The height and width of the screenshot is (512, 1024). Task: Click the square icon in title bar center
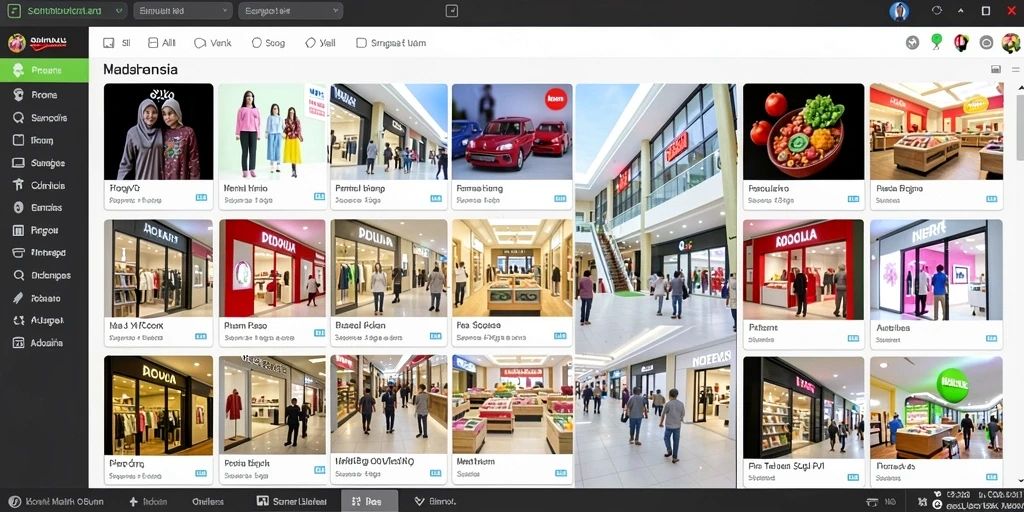[x=451, y=10]
